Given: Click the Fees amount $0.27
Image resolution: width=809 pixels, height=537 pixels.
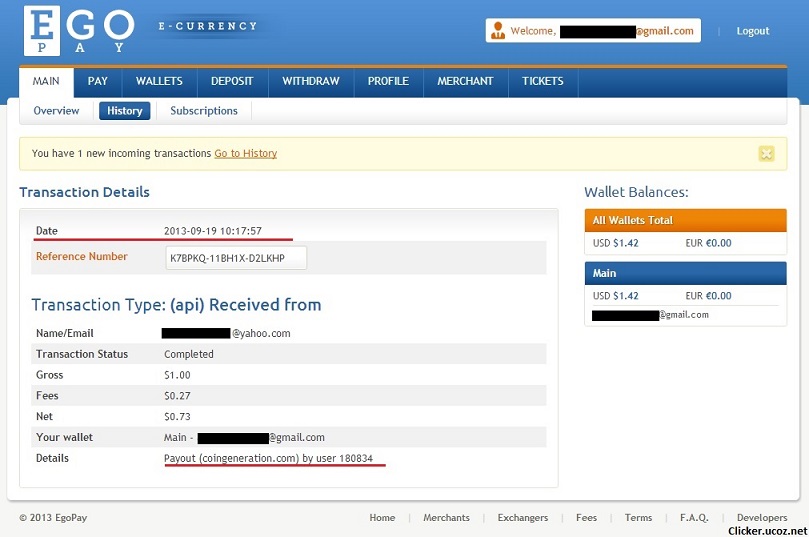Looking at the screenshot, I should coord(177,396).
